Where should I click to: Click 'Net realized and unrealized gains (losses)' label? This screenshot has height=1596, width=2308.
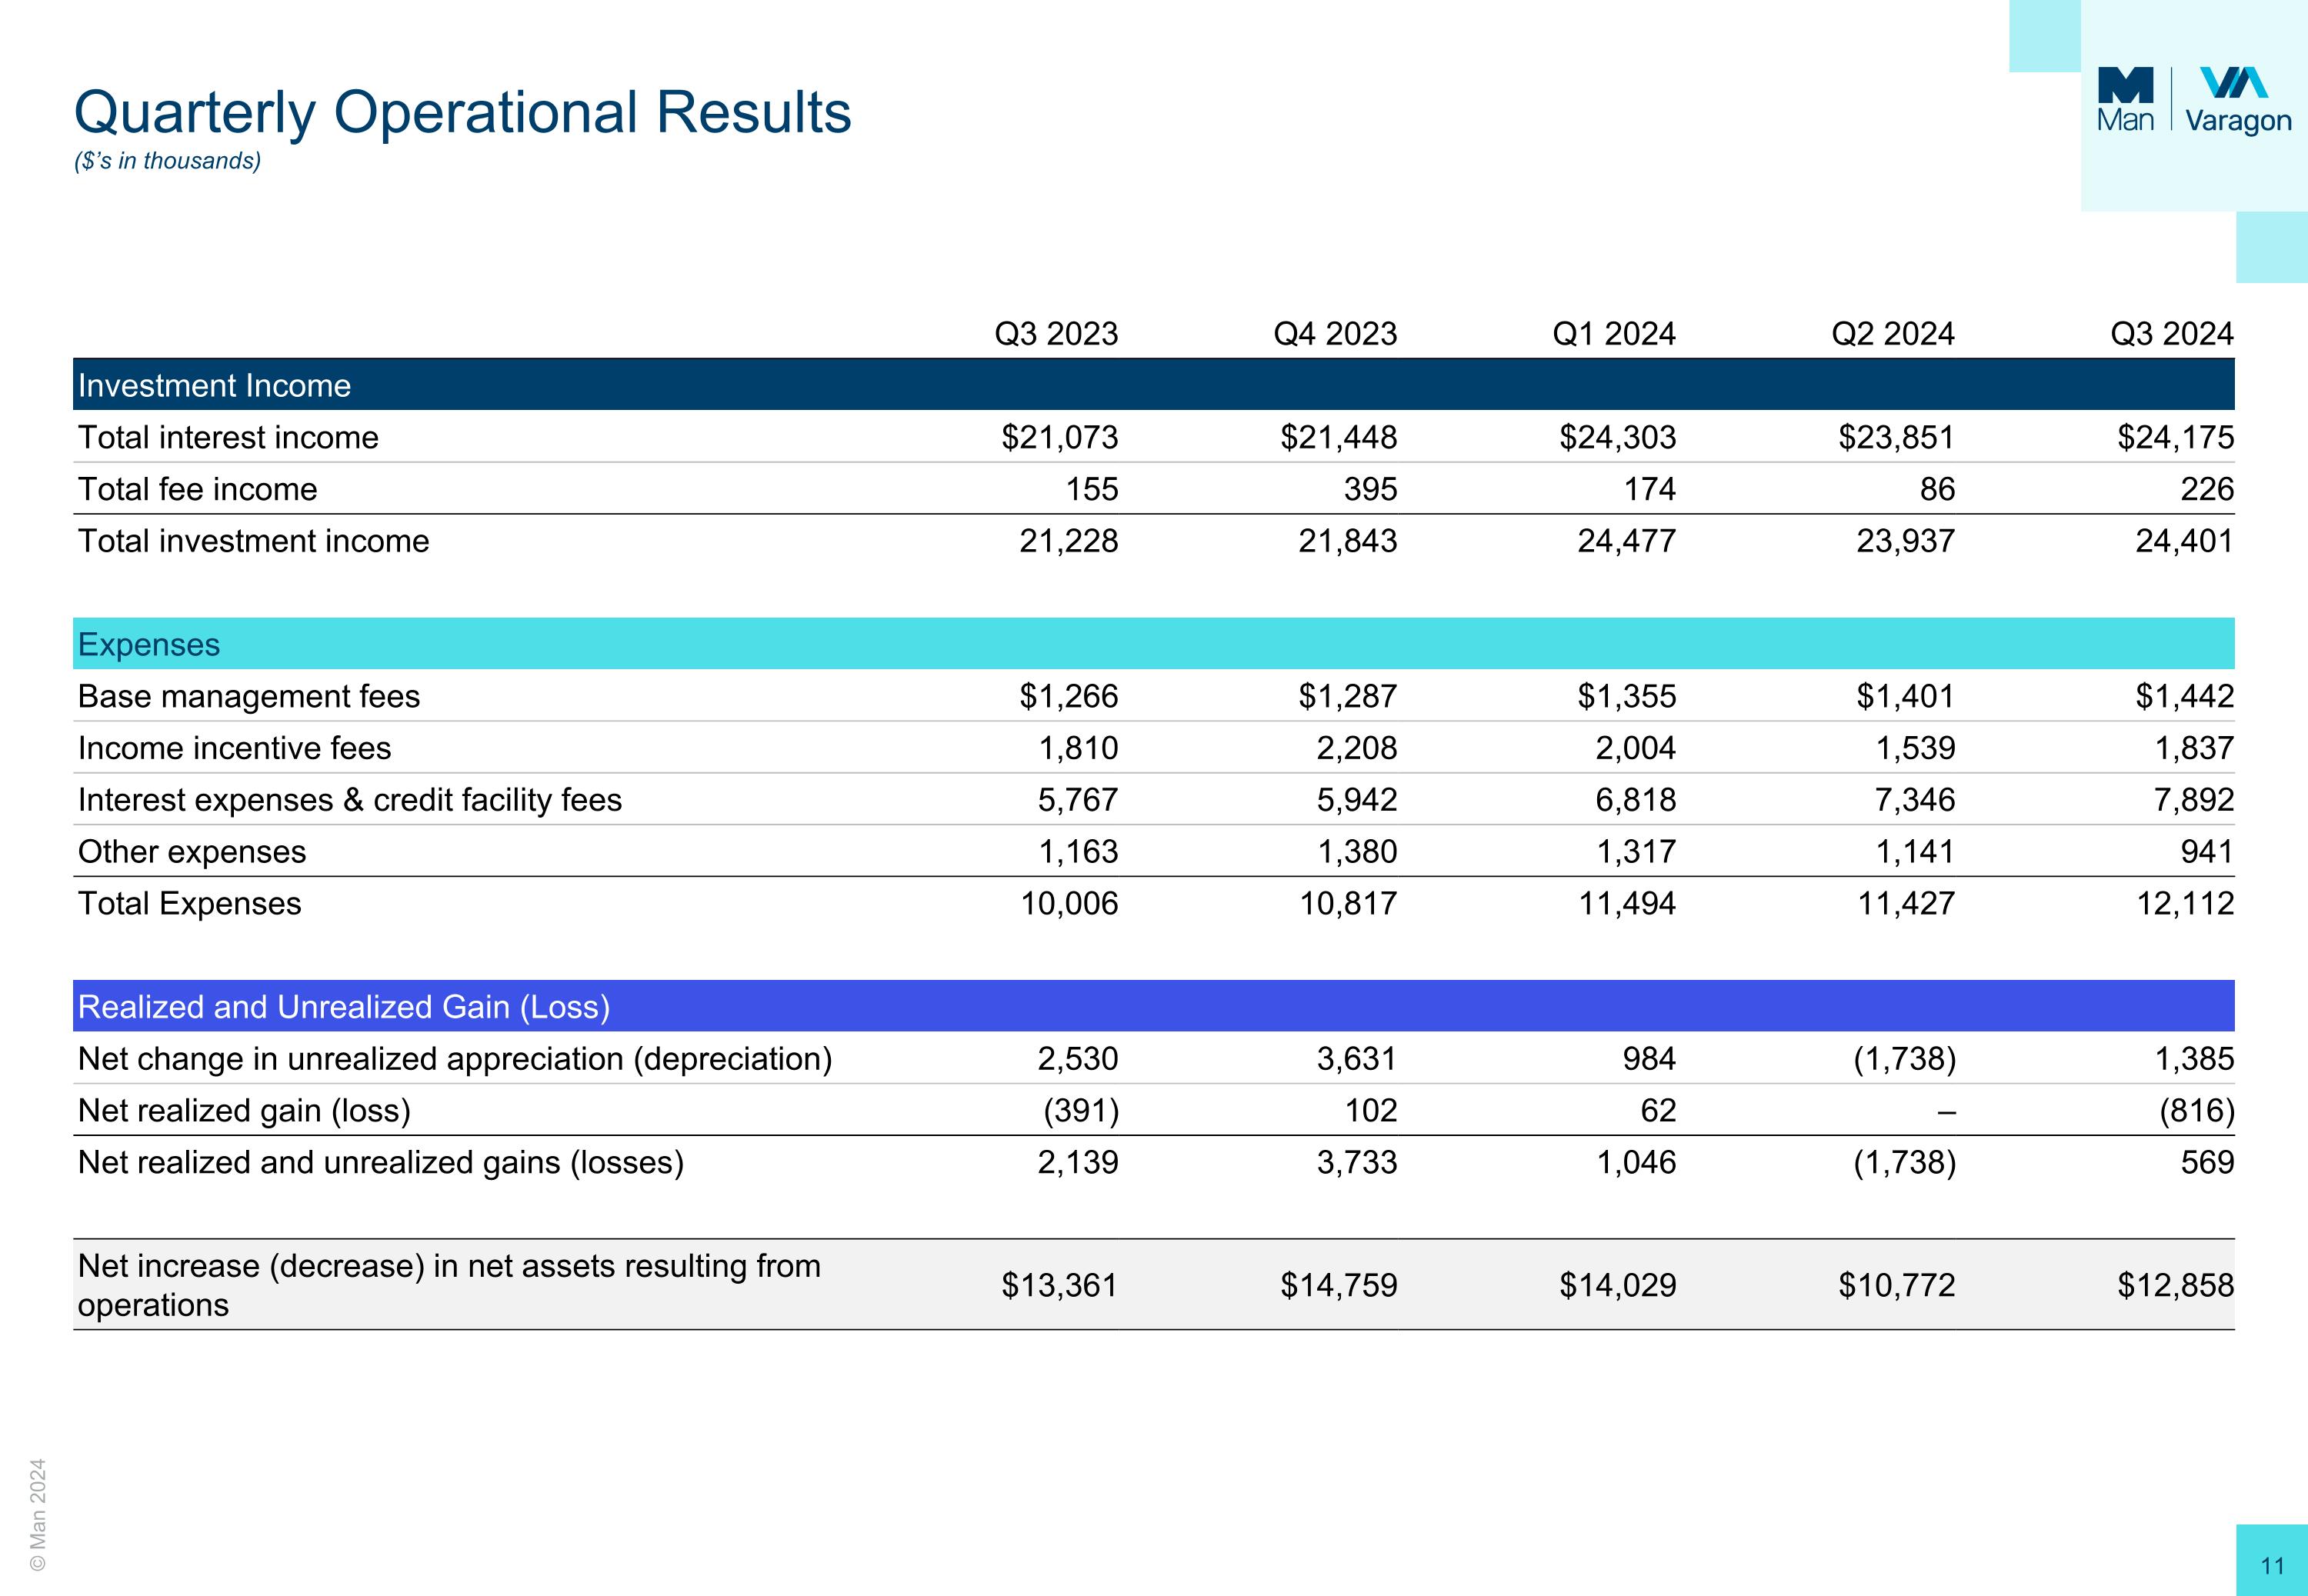(381, 1163)
